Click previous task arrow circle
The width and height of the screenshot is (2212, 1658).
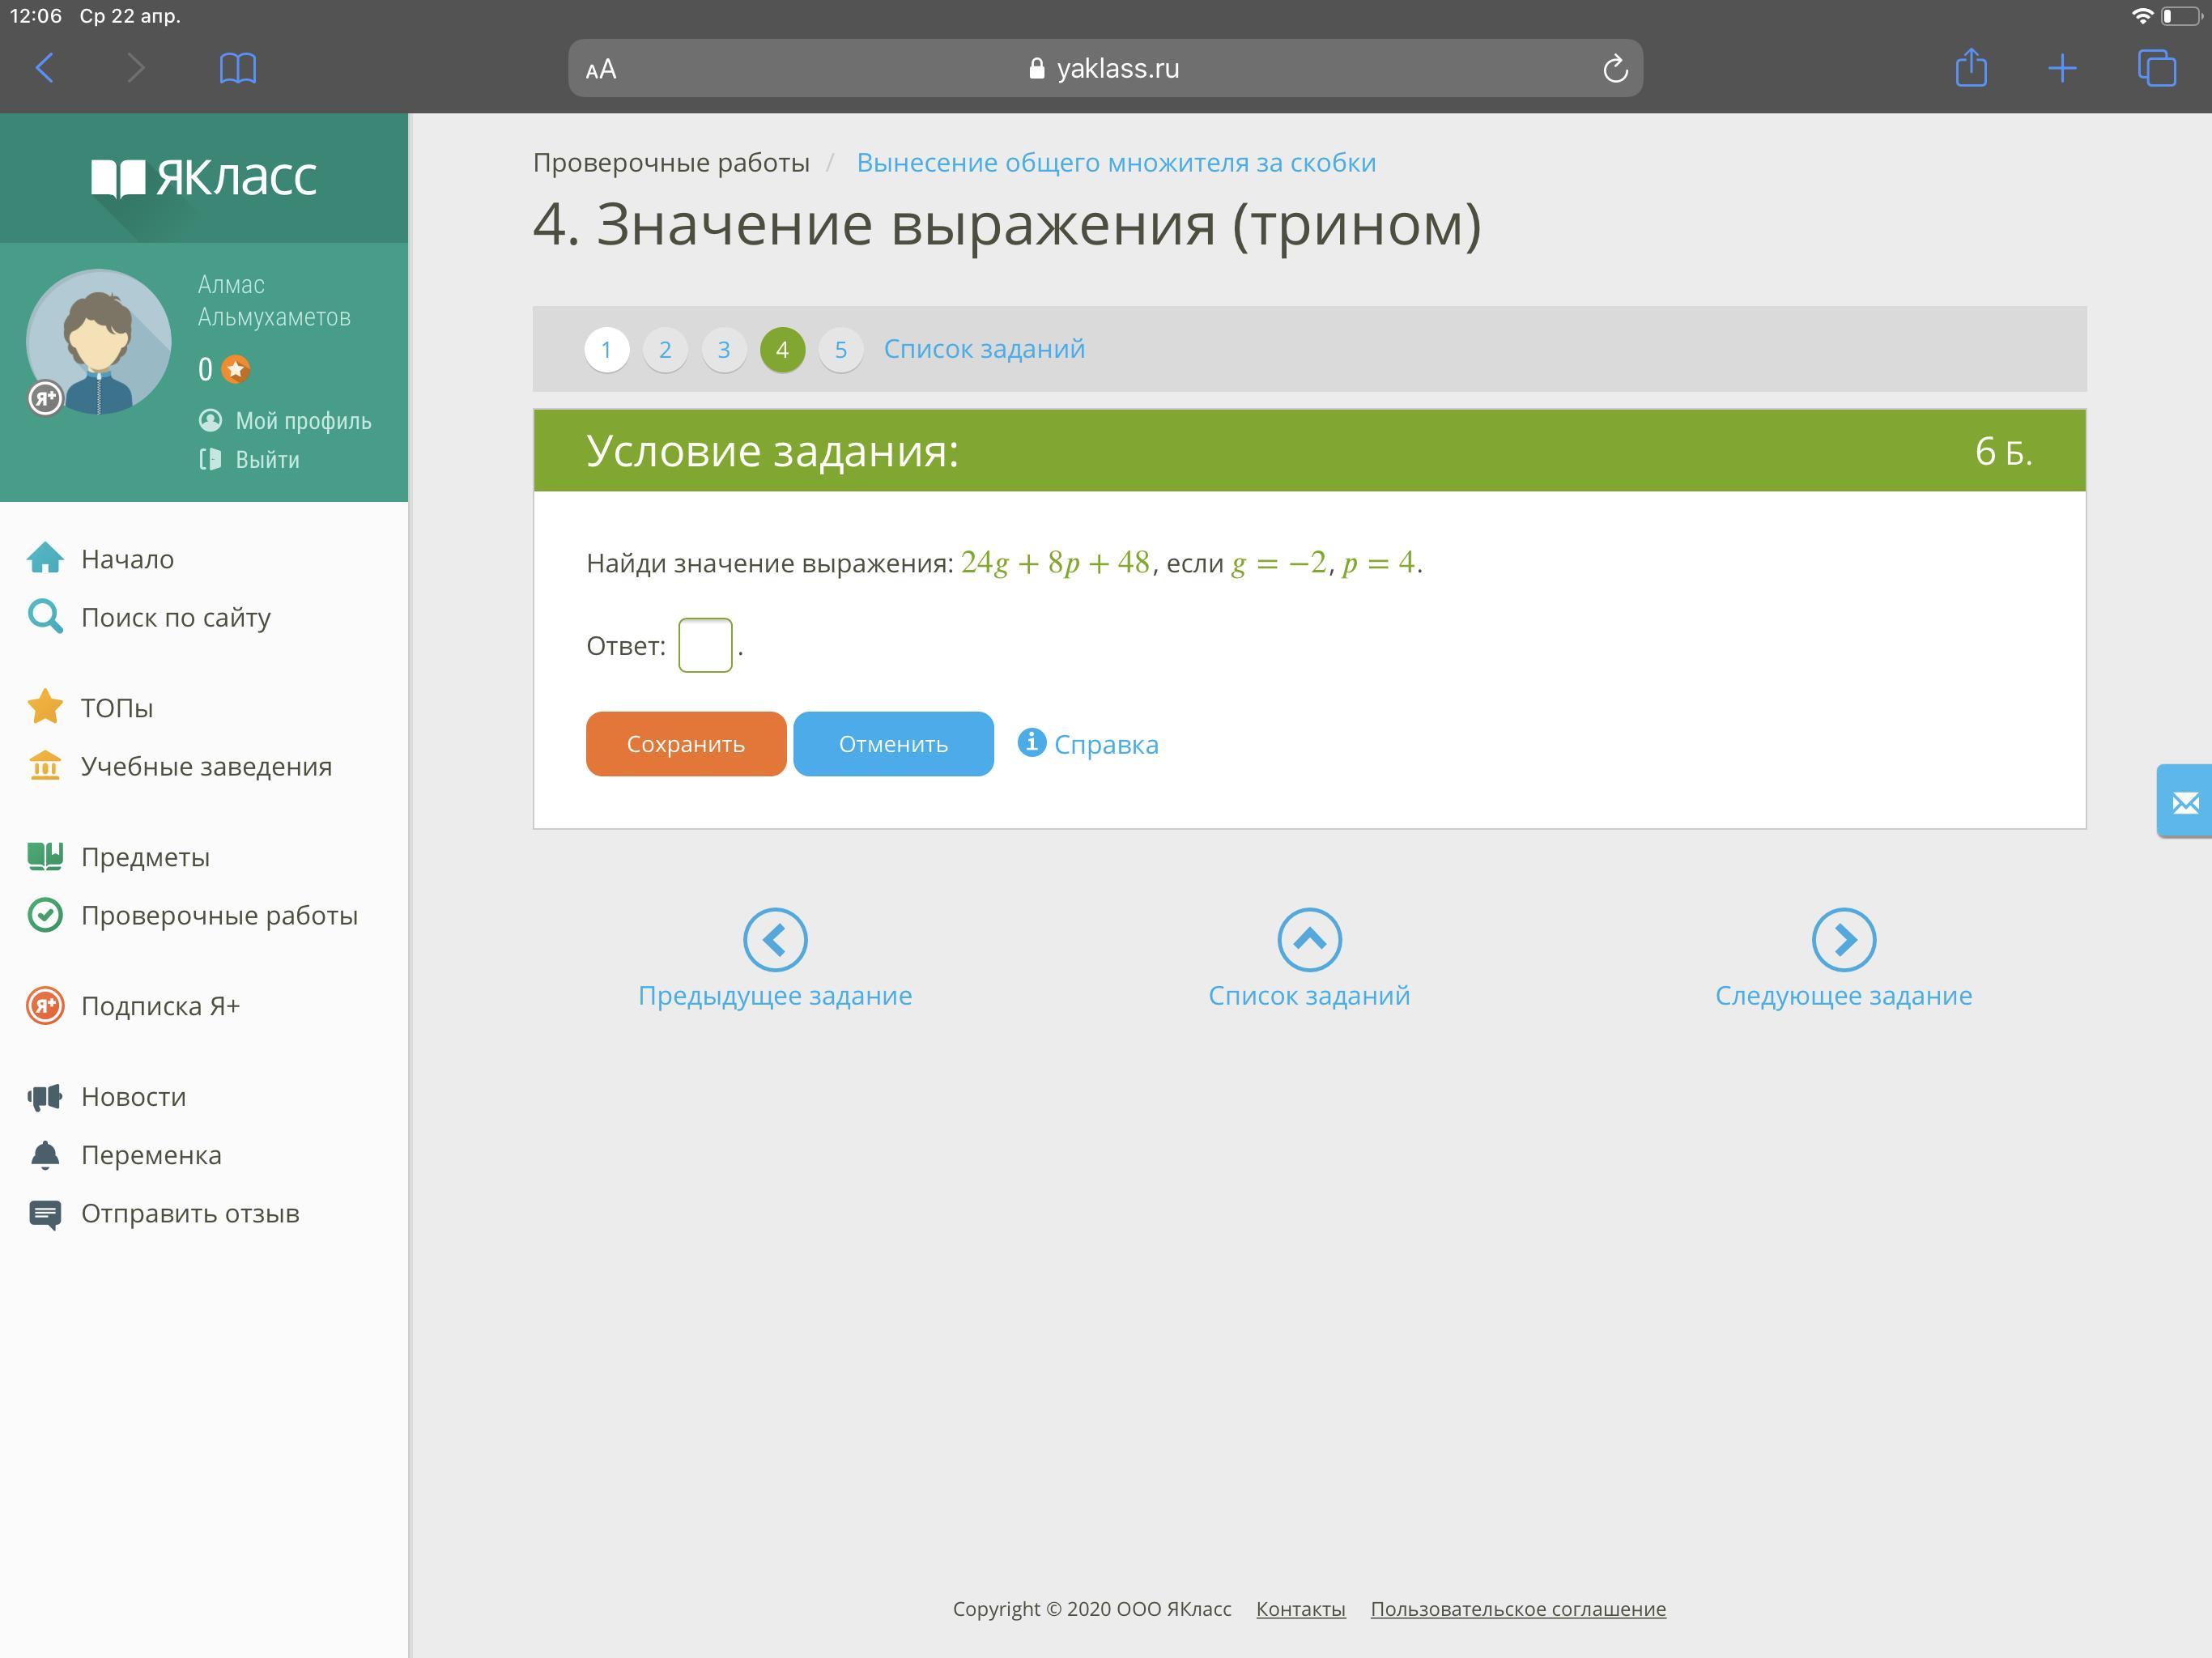(x=775, y=939)
